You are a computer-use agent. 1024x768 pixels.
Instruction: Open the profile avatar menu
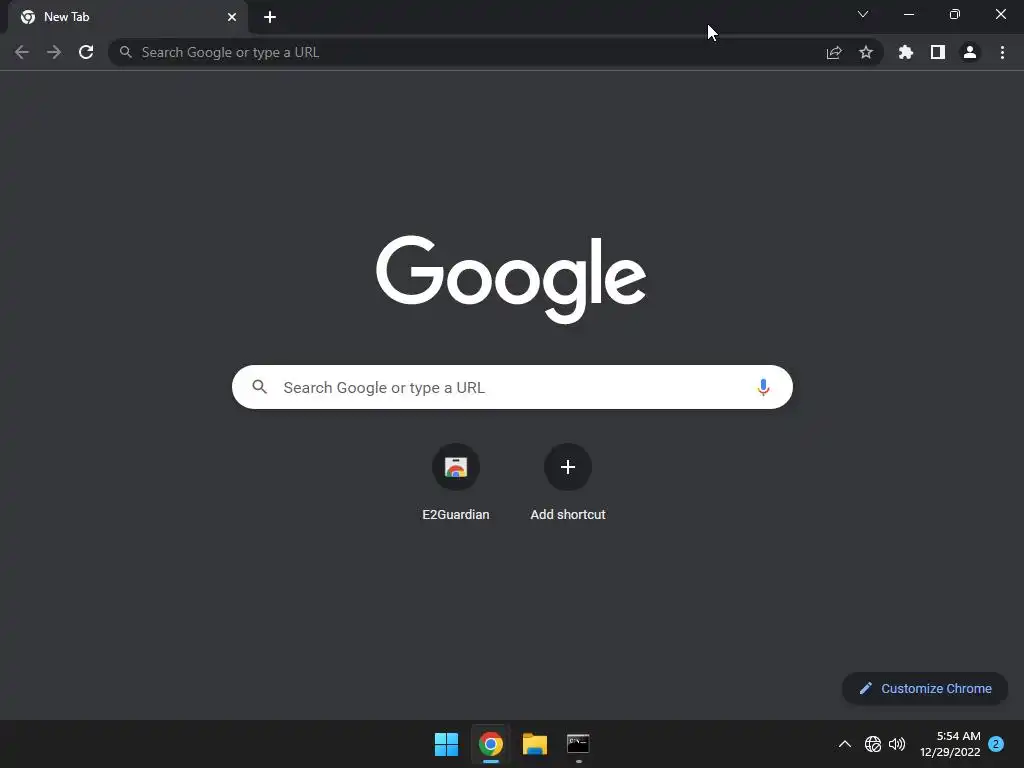970,52
